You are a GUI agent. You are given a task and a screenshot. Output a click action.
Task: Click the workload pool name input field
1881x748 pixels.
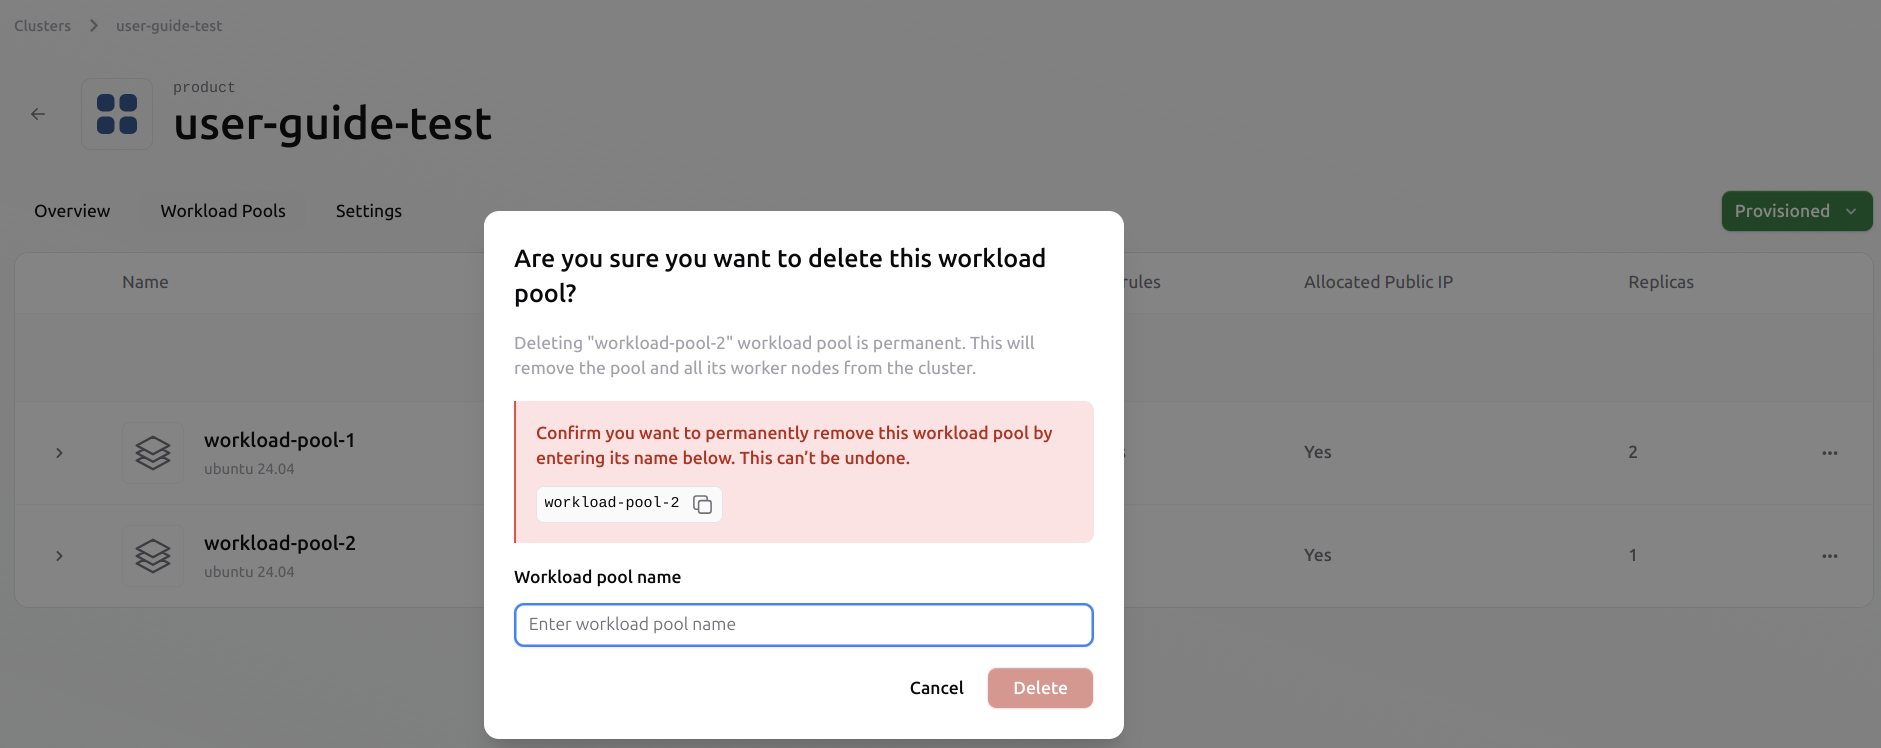pyautogui.click(x=803, y=625)
